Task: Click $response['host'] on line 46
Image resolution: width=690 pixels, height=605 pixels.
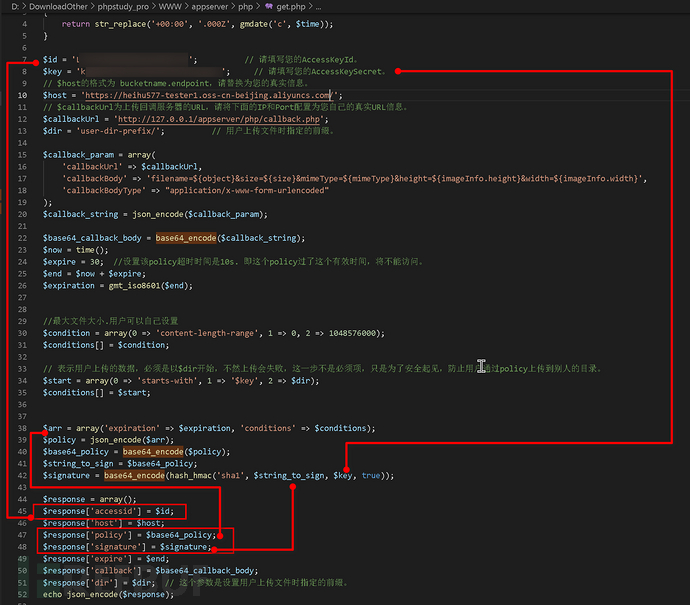Action: pos(83,523)
